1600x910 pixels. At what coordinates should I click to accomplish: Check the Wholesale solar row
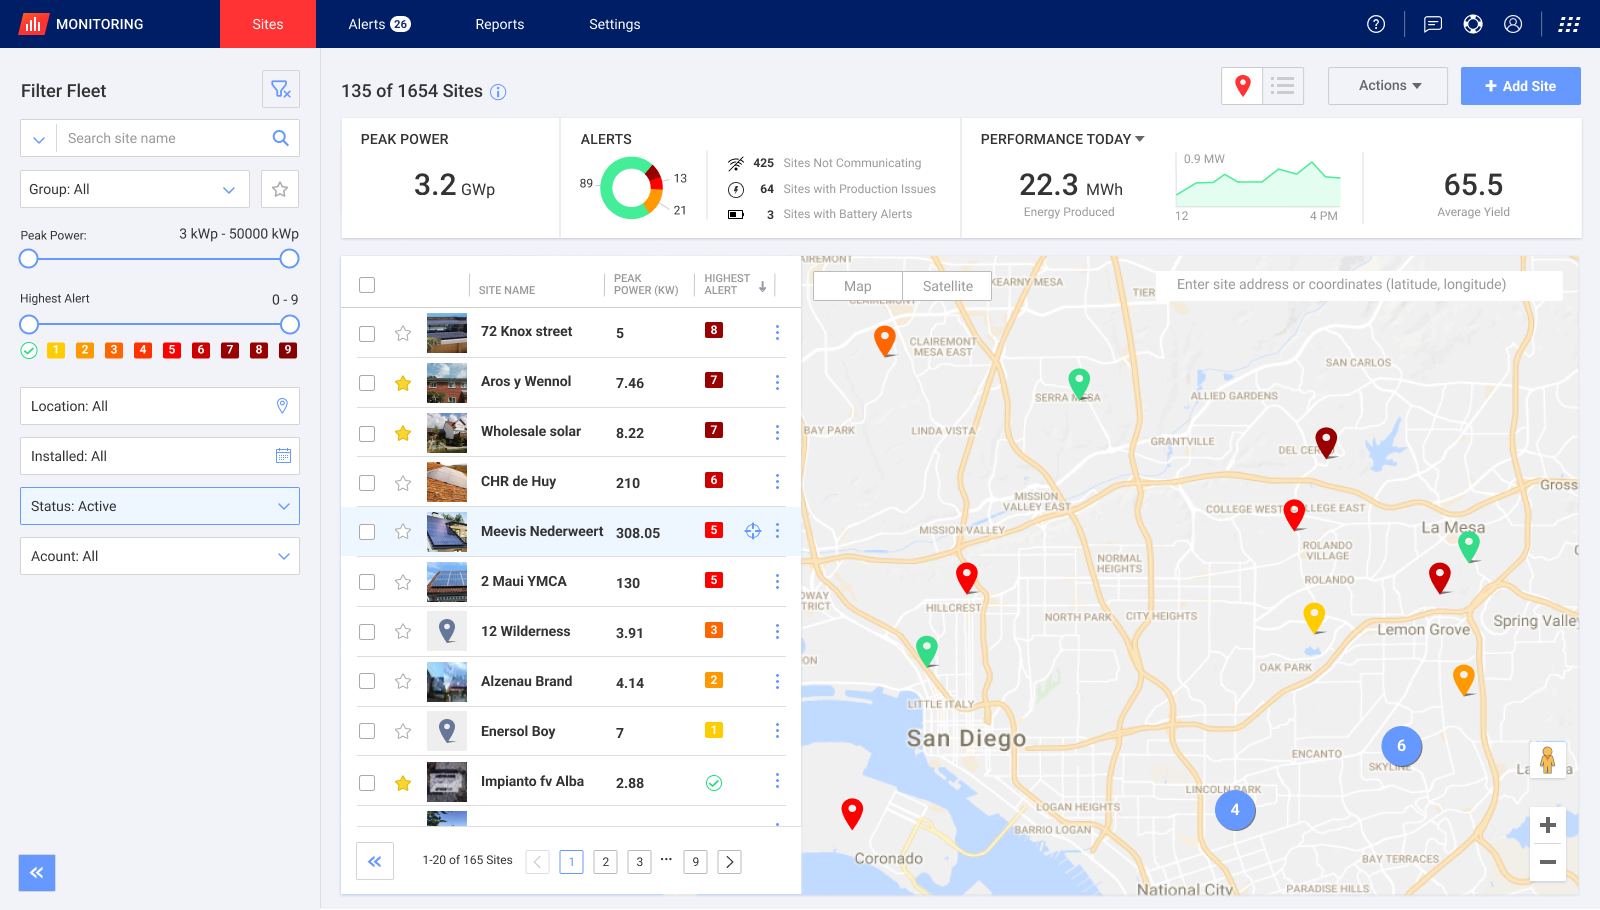point(367,433)
